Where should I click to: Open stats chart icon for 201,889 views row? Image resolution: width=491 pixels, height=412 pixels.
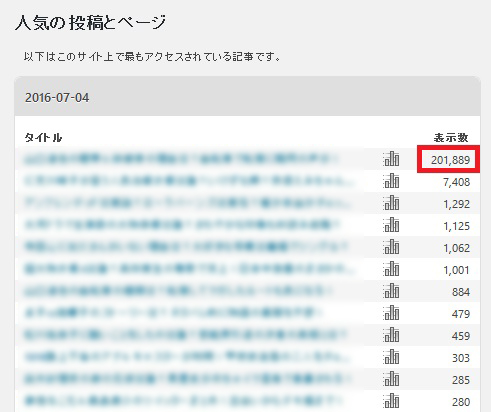click(391, 159)
